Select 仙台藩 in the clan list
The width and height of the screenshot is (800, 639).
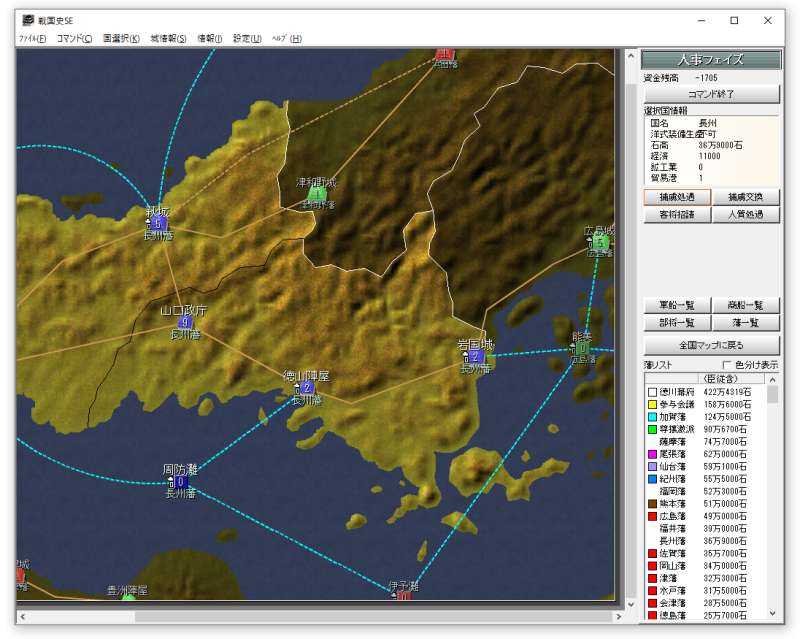click(x=705, y=466)
